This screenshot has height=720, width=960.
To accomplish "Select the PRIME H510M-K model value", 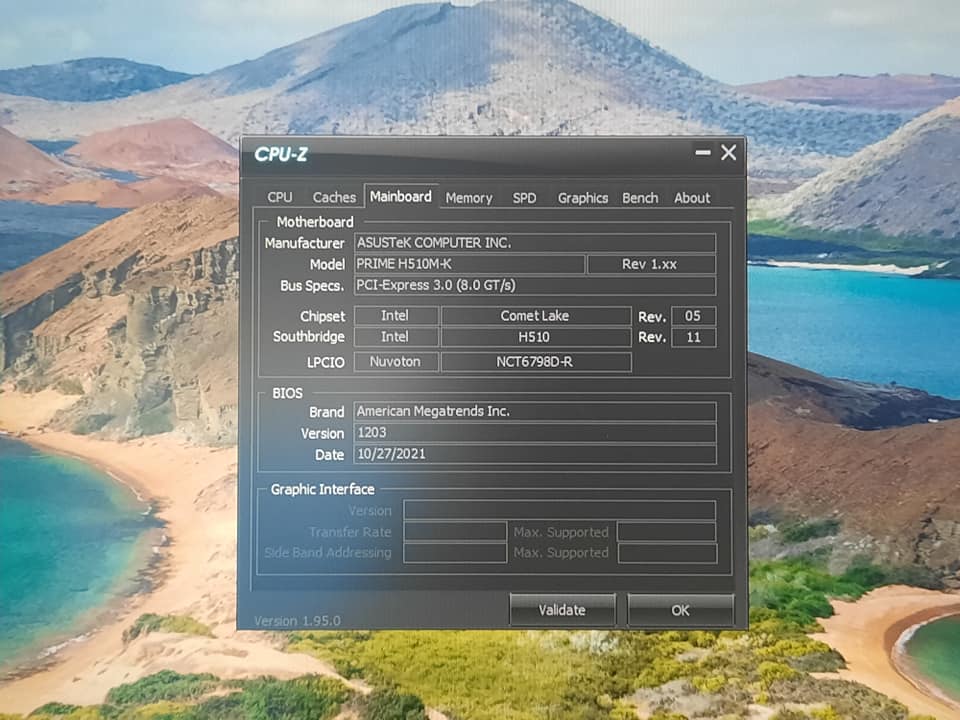I will [x=469, y=264].
